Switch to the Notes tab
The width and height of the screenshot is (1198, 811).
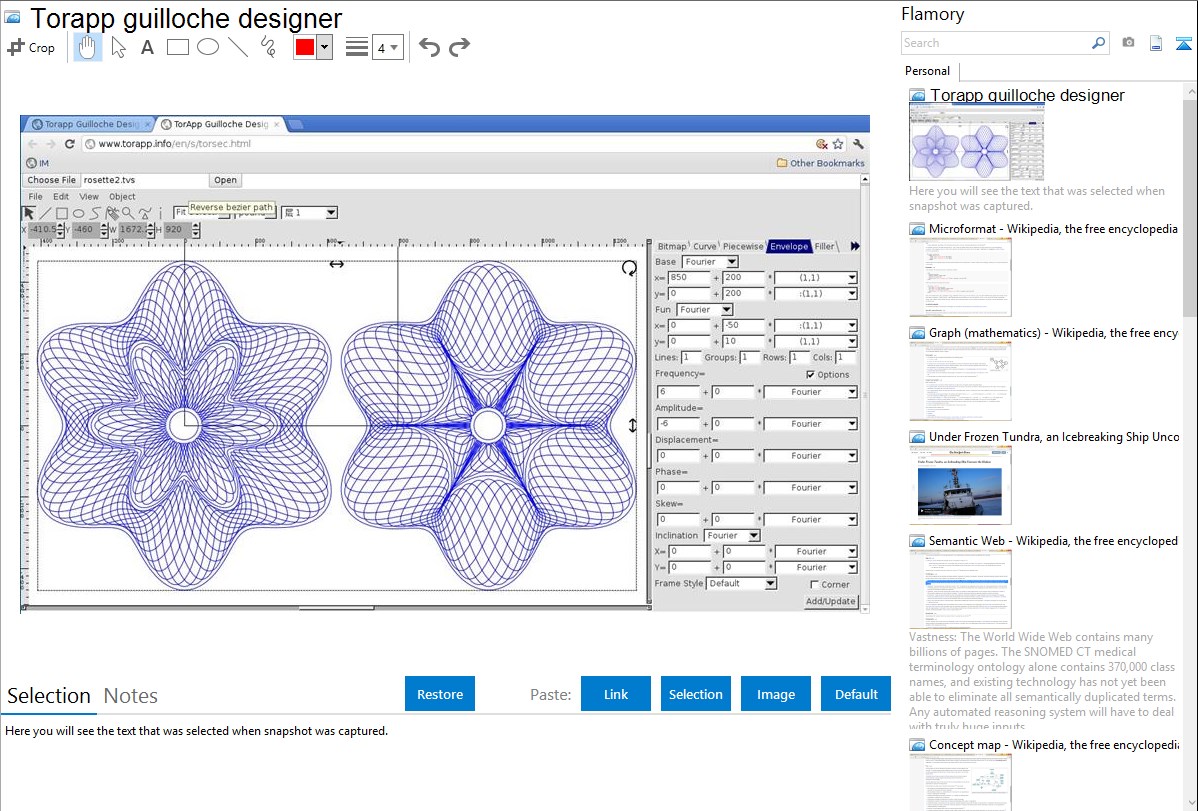pyautogui.click(x=131, y=696)
